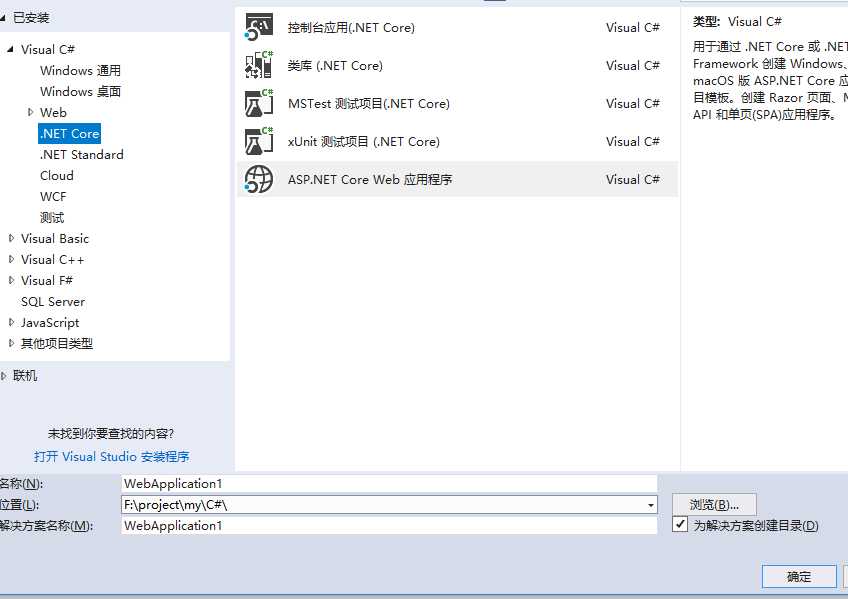Select the .NET Standard category
848x599 pixels.
(81, 155)
